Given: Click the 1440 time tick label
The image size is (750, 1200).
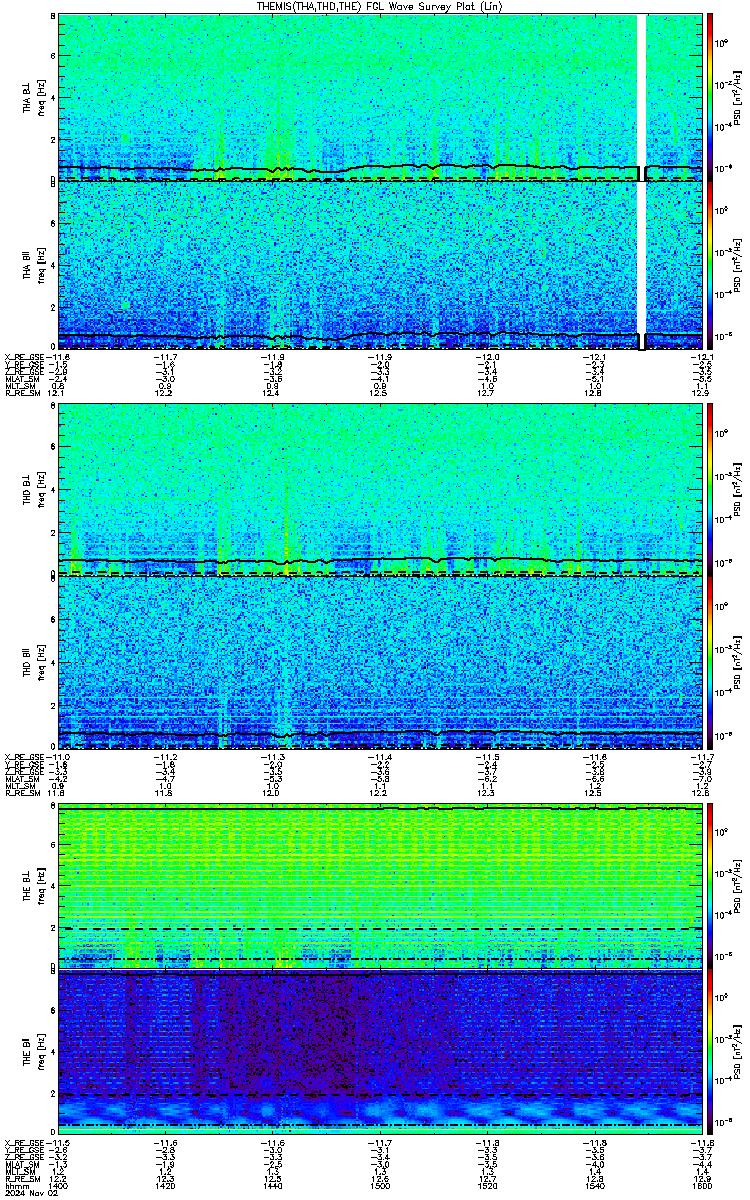Looking at the screenshot, I should pyautogui.click(x=274, y=1184).
